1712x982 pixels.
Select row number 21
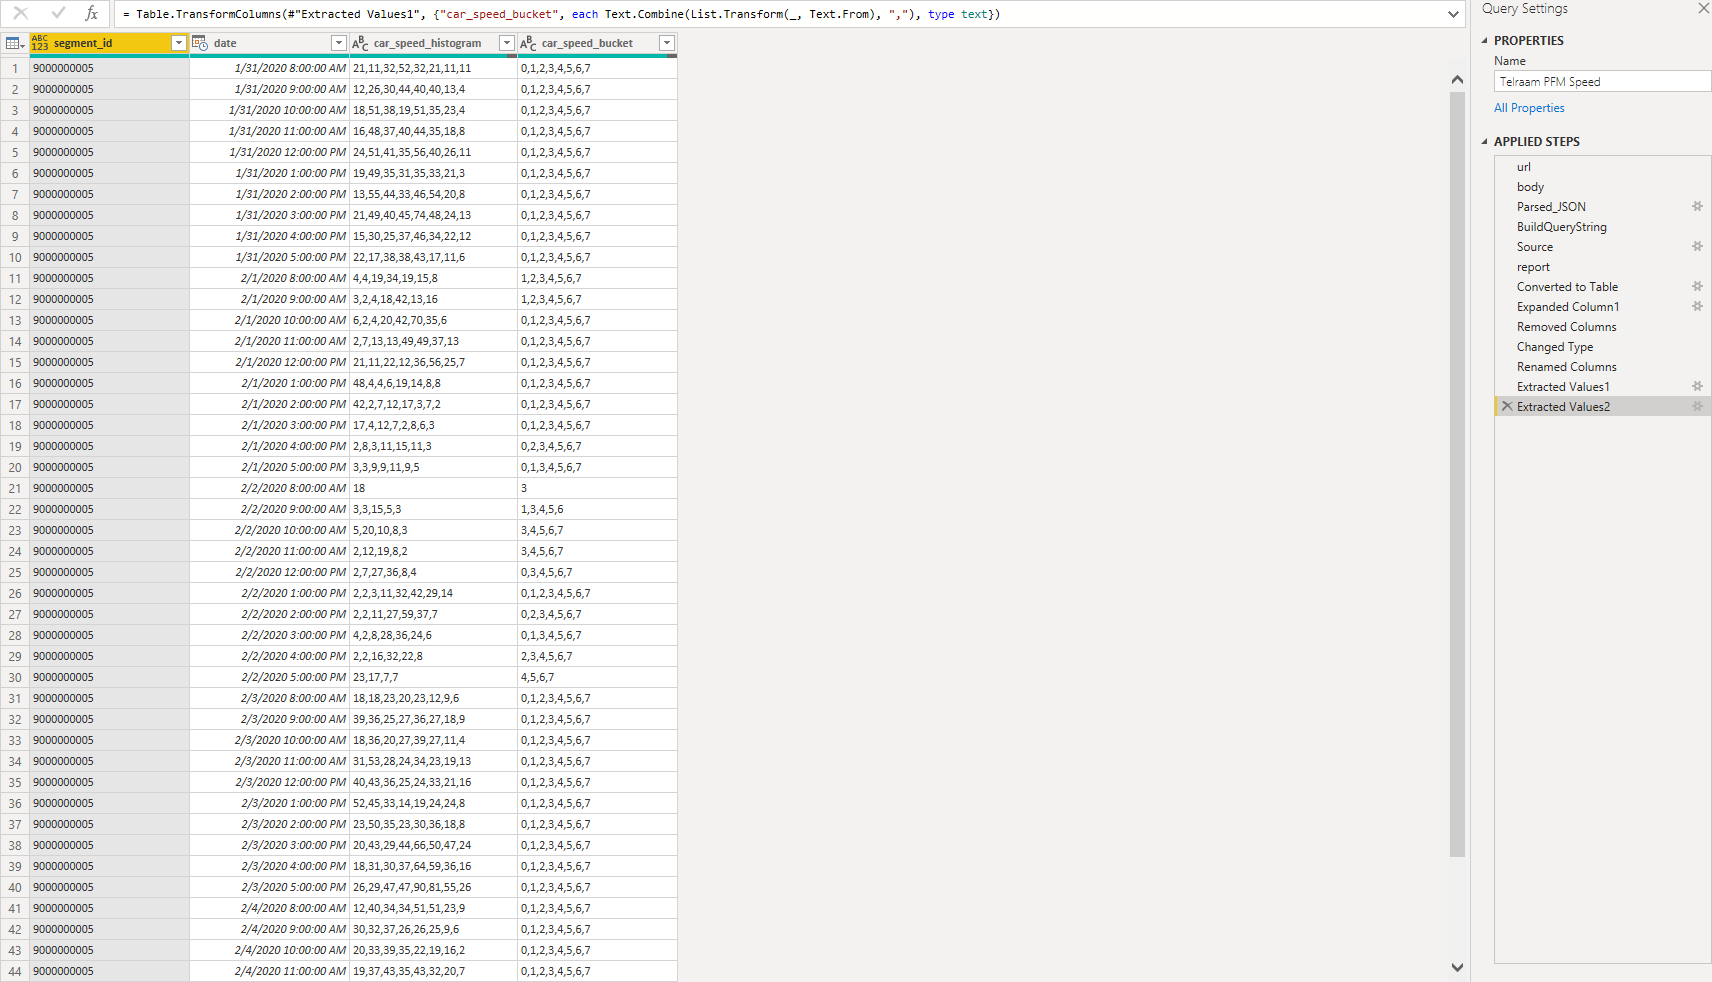click(15, 489)
